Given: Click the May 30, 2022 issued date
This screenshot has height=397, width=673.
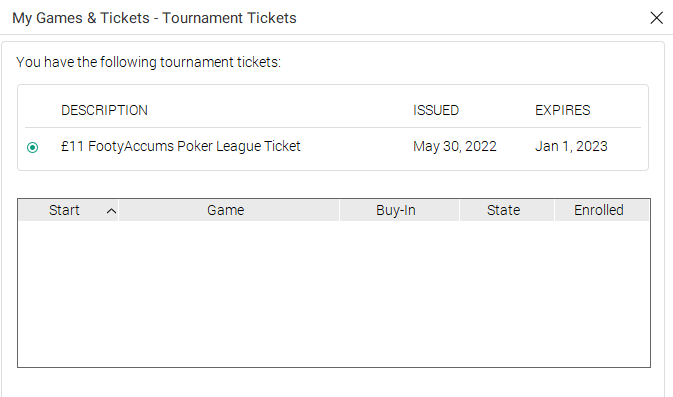Looking at the screenshot, I should [455, 146].
